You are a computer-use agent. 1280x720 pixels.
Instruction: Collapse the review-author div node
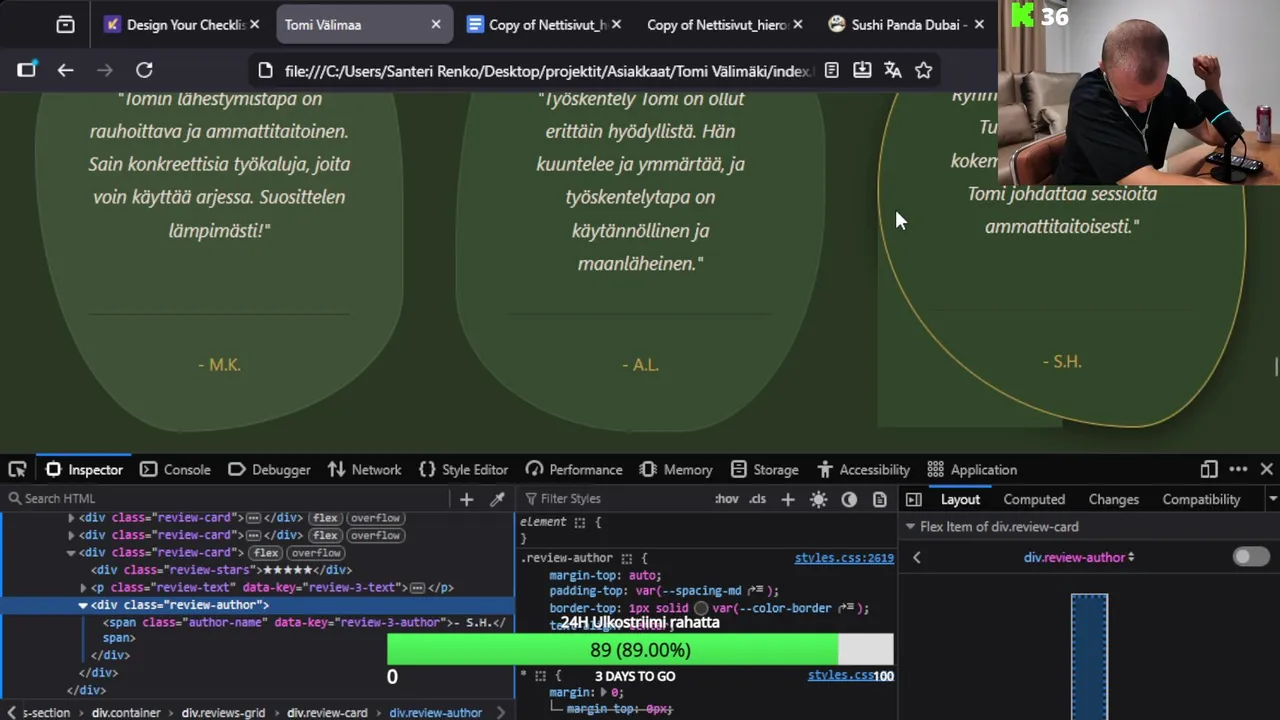click(83, 605)
